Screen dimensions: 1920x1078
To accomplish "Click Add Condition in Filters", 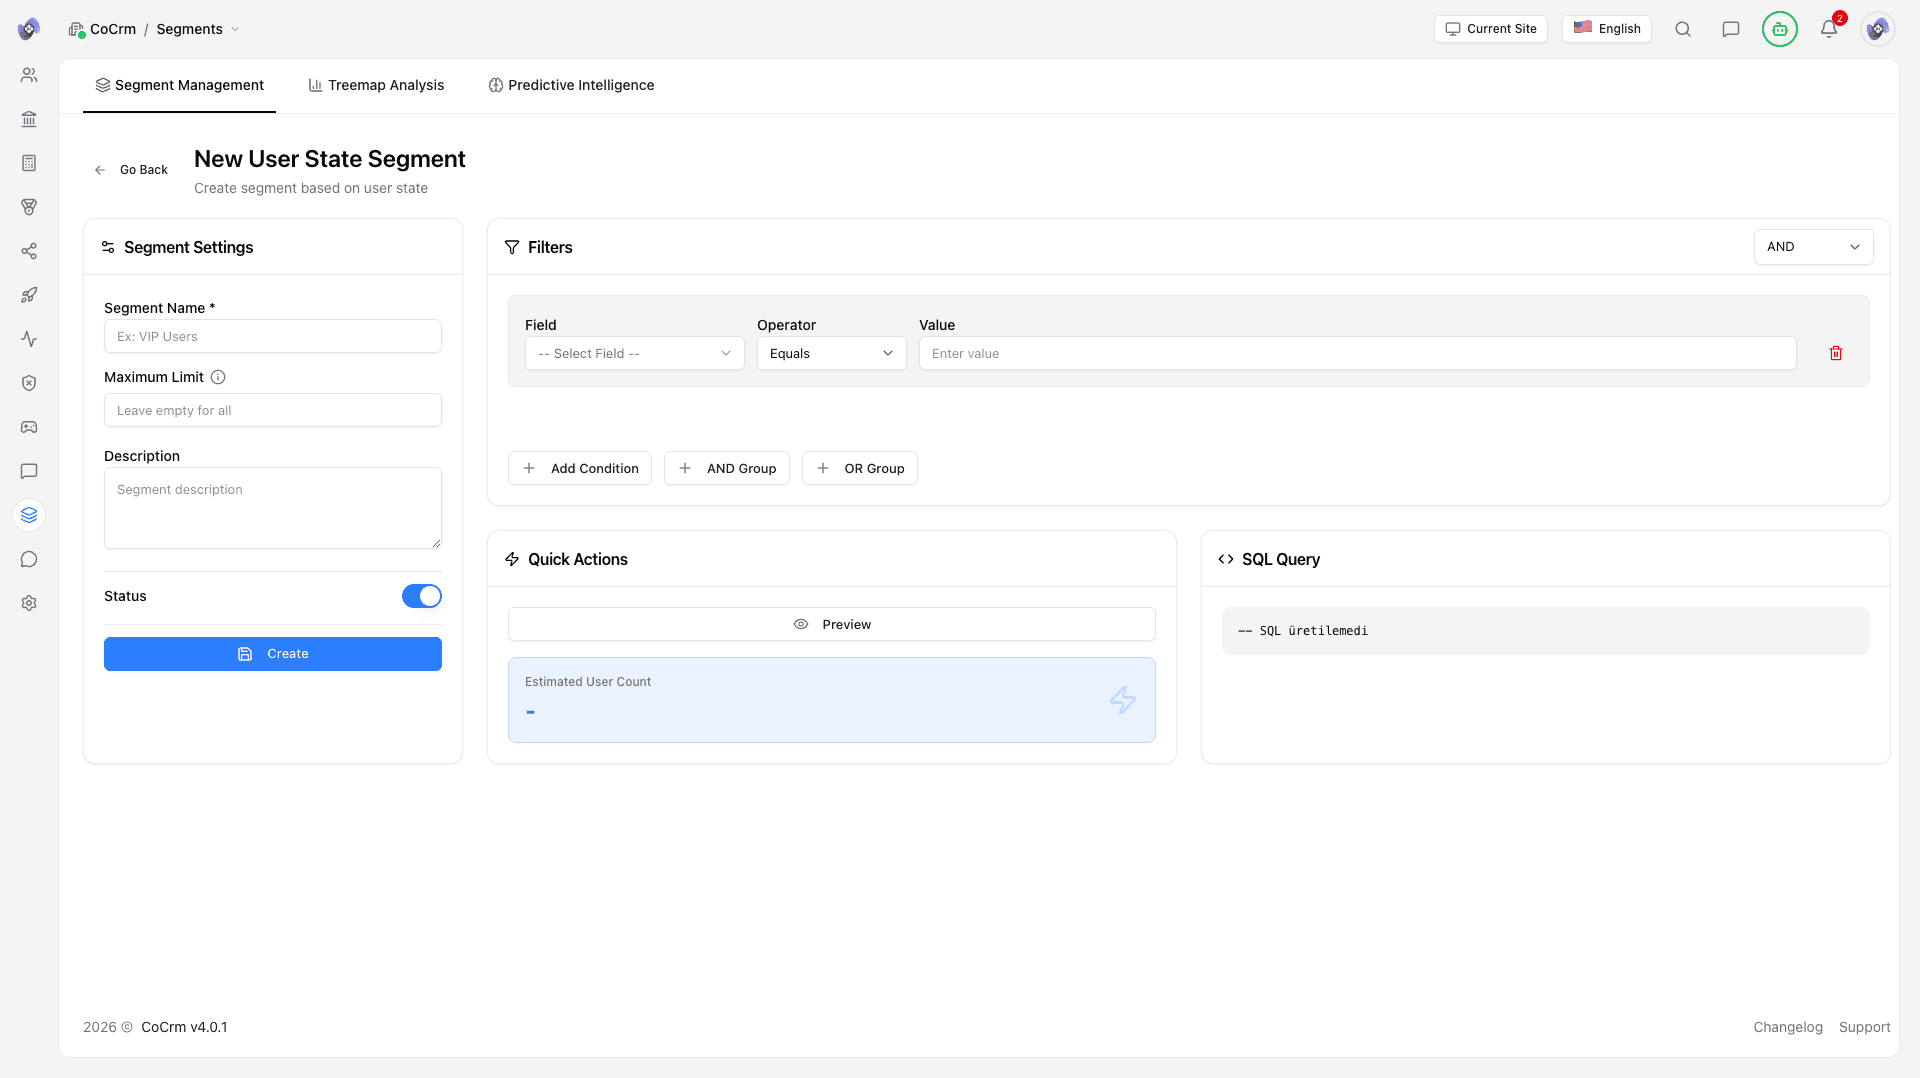I will [x=579, y=468].
